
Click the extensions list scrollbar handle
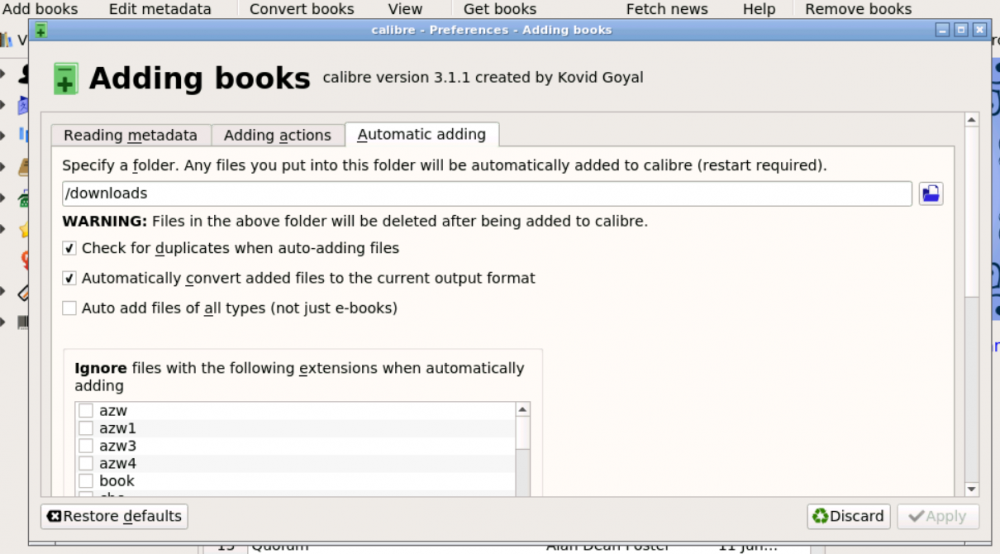(522, 433)
